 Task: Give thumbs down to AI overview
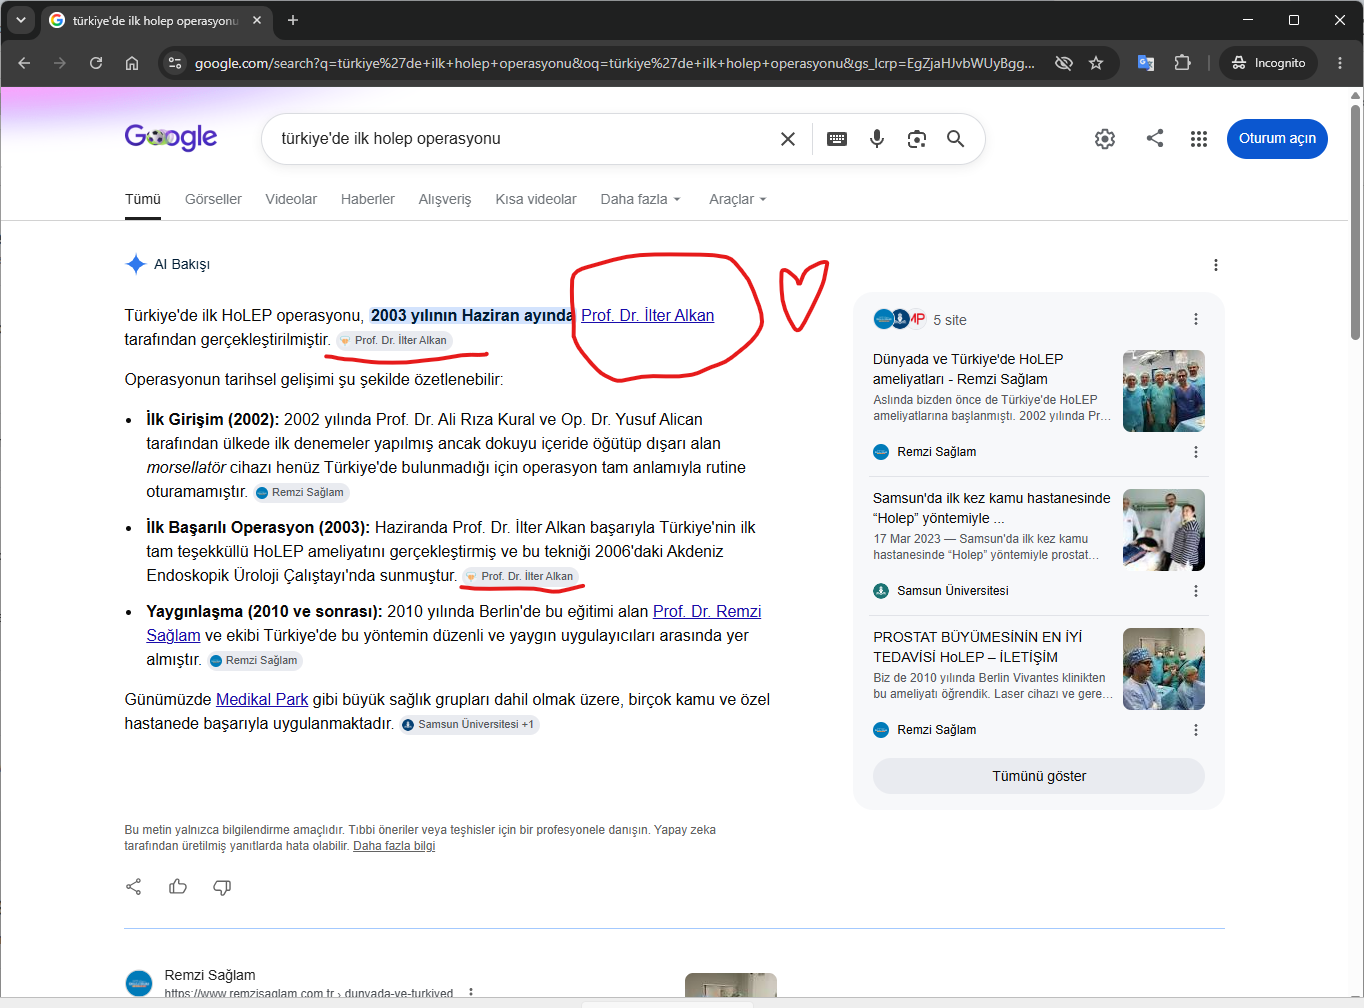pos(222,887)
